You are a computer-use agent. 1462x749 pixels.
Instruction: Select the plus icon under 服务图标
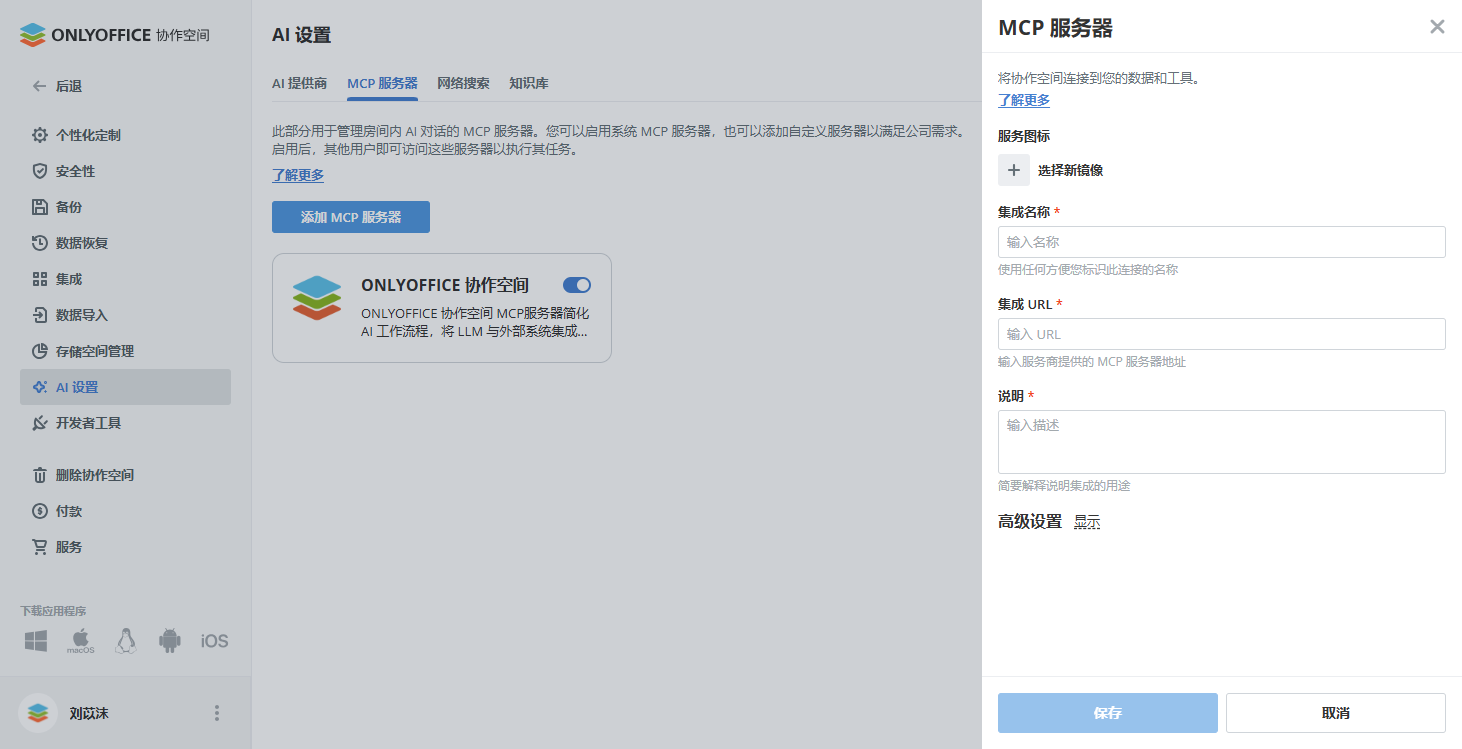(1013, 170)
